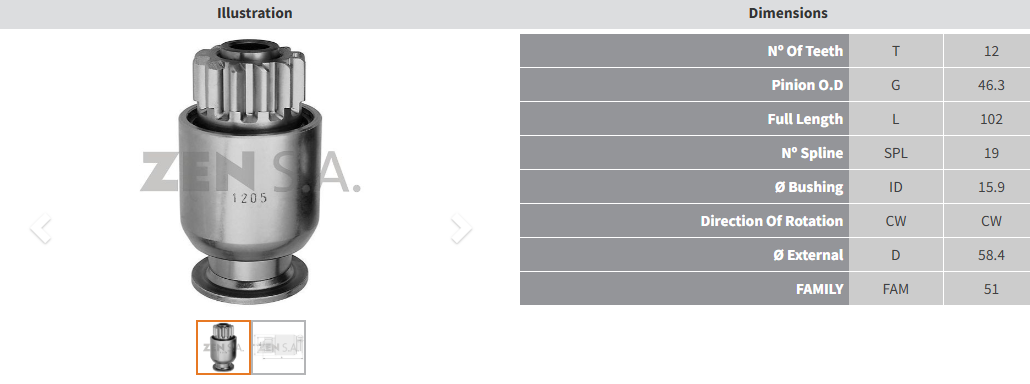The width and height of the screenshot is (1030, 384).
Task: Click the next image arrow
Action: [x=461, y=228]
